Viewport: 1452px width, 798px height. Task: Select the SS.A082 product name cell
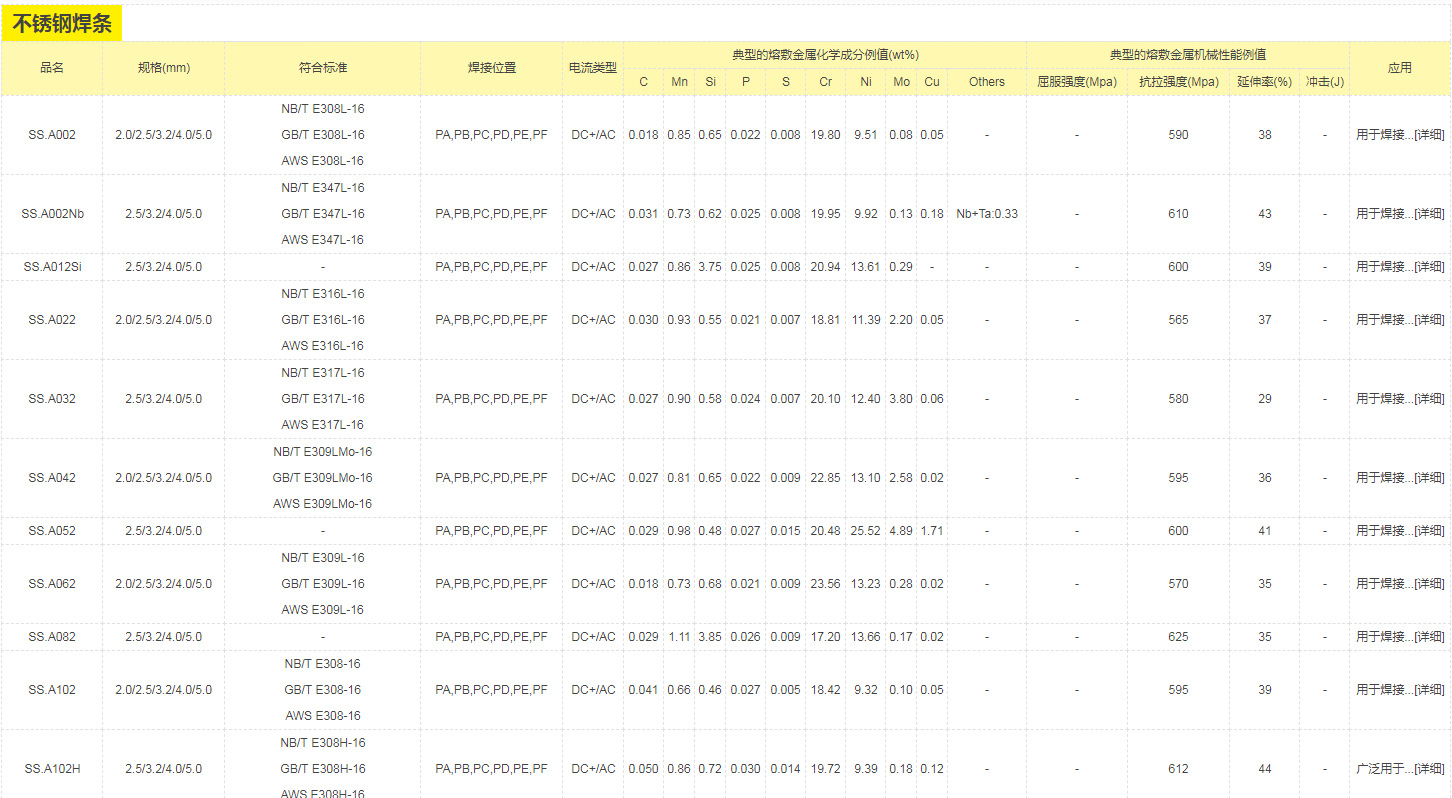(52, 637)
